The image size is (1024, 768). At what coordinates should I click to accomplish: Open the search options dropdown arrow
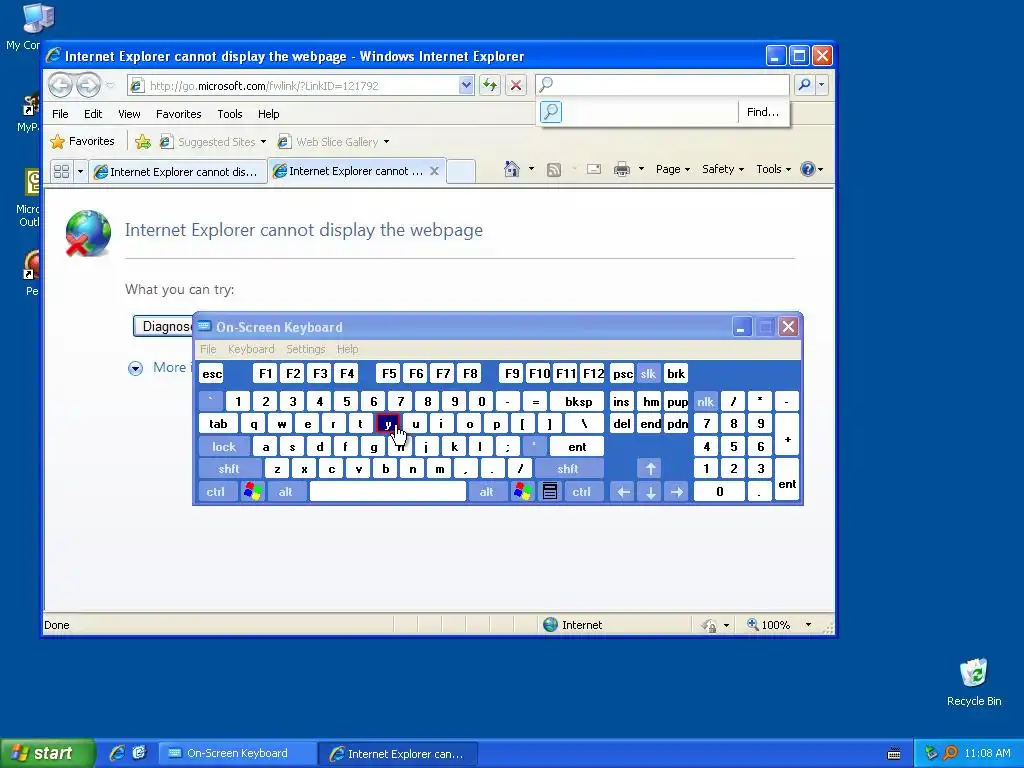coord(822,84)
